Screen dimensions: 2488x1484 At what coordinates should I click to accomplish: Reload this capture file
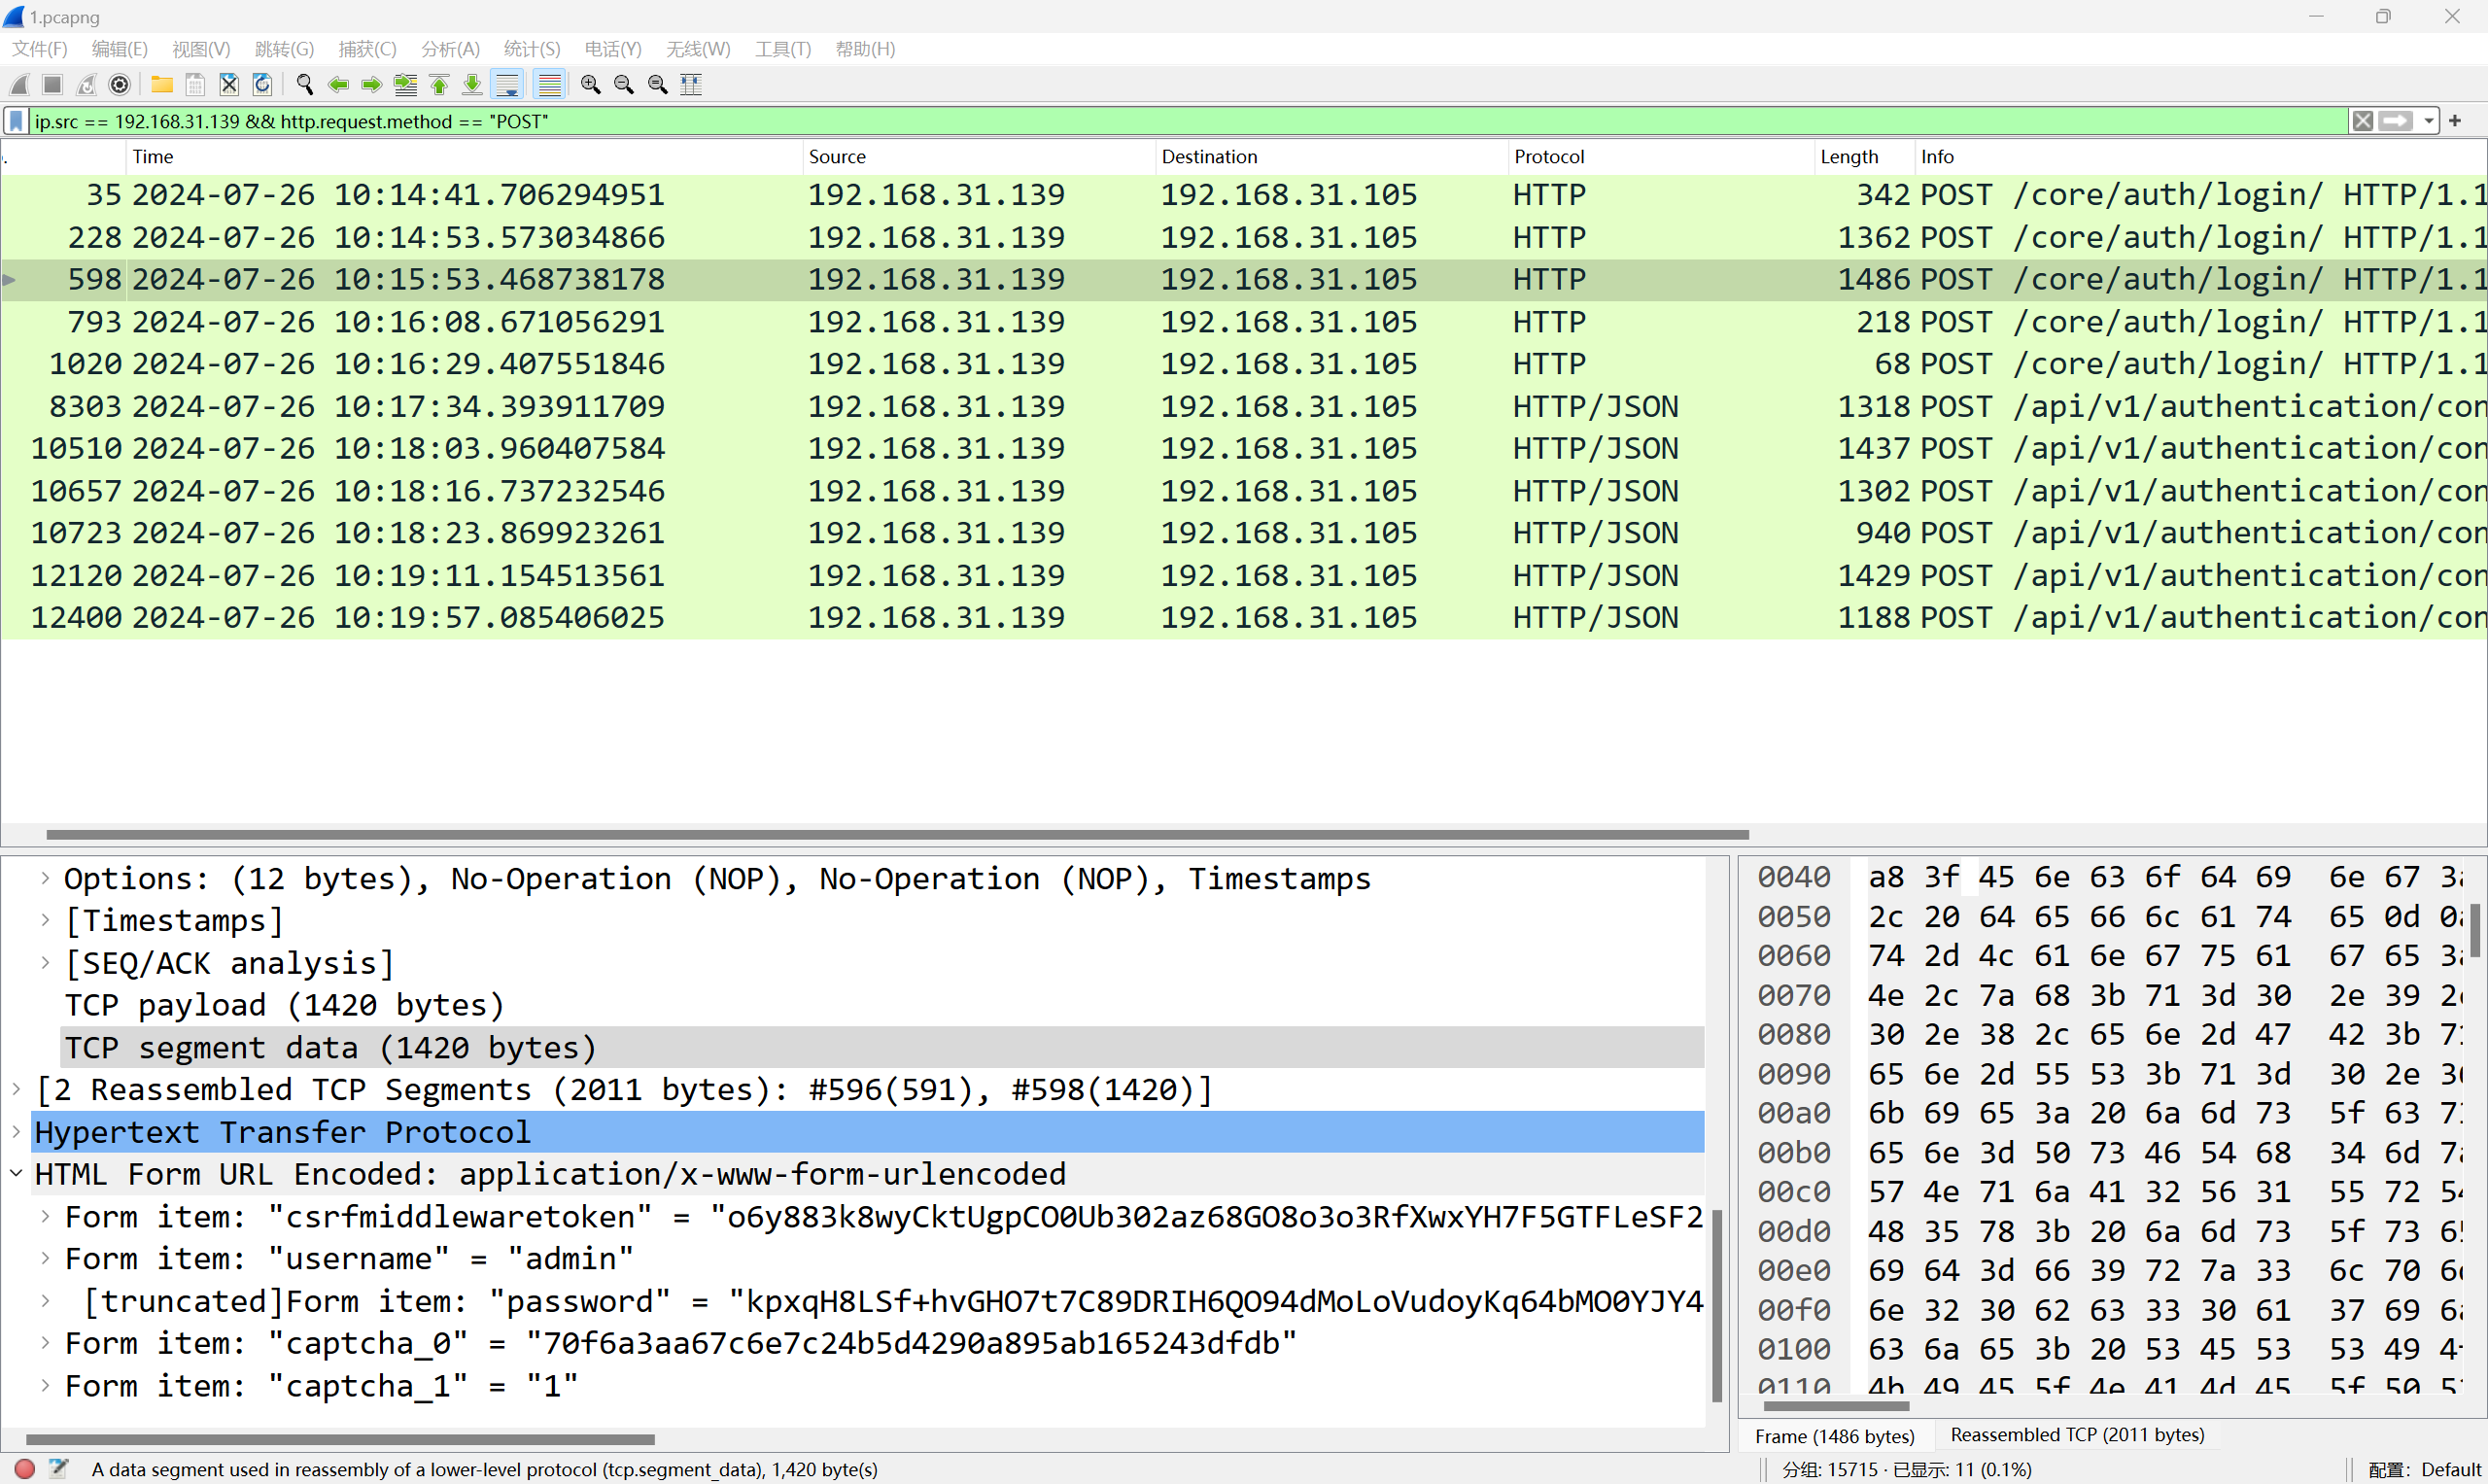coord(262,85)
